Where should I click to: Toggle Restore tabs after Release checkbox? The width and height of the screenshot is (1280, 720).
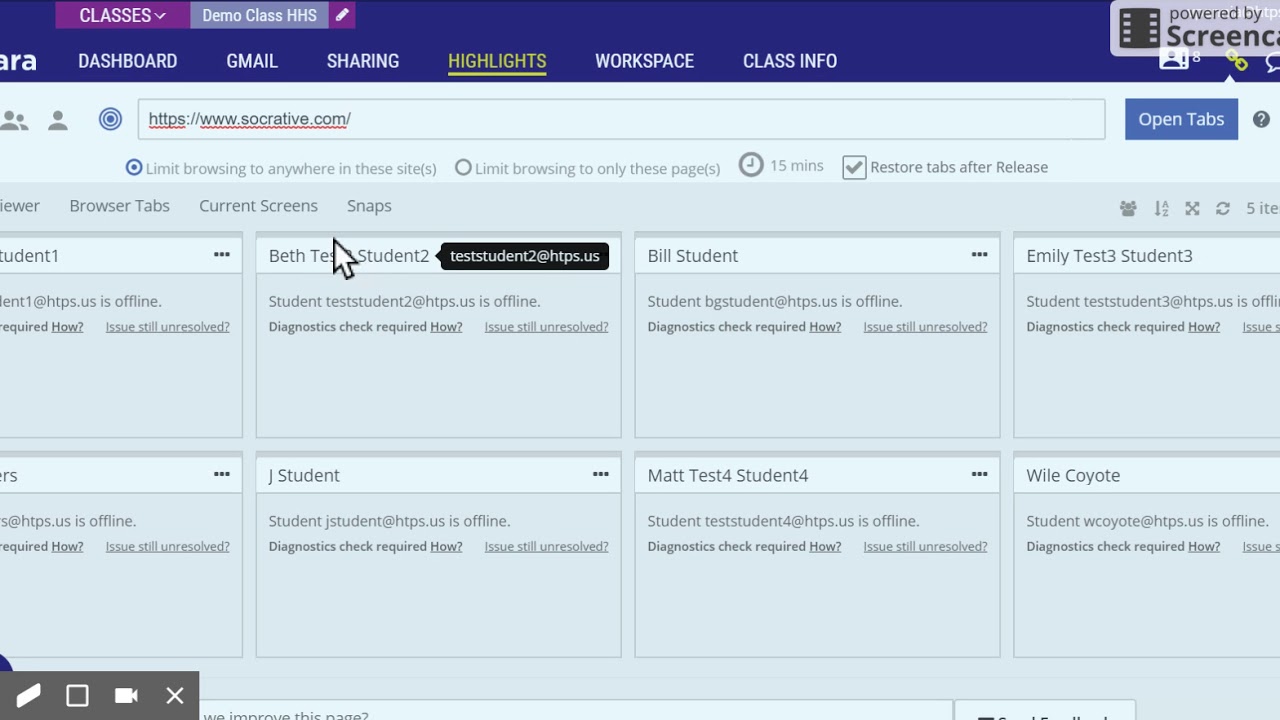click(x=854, y=167)
